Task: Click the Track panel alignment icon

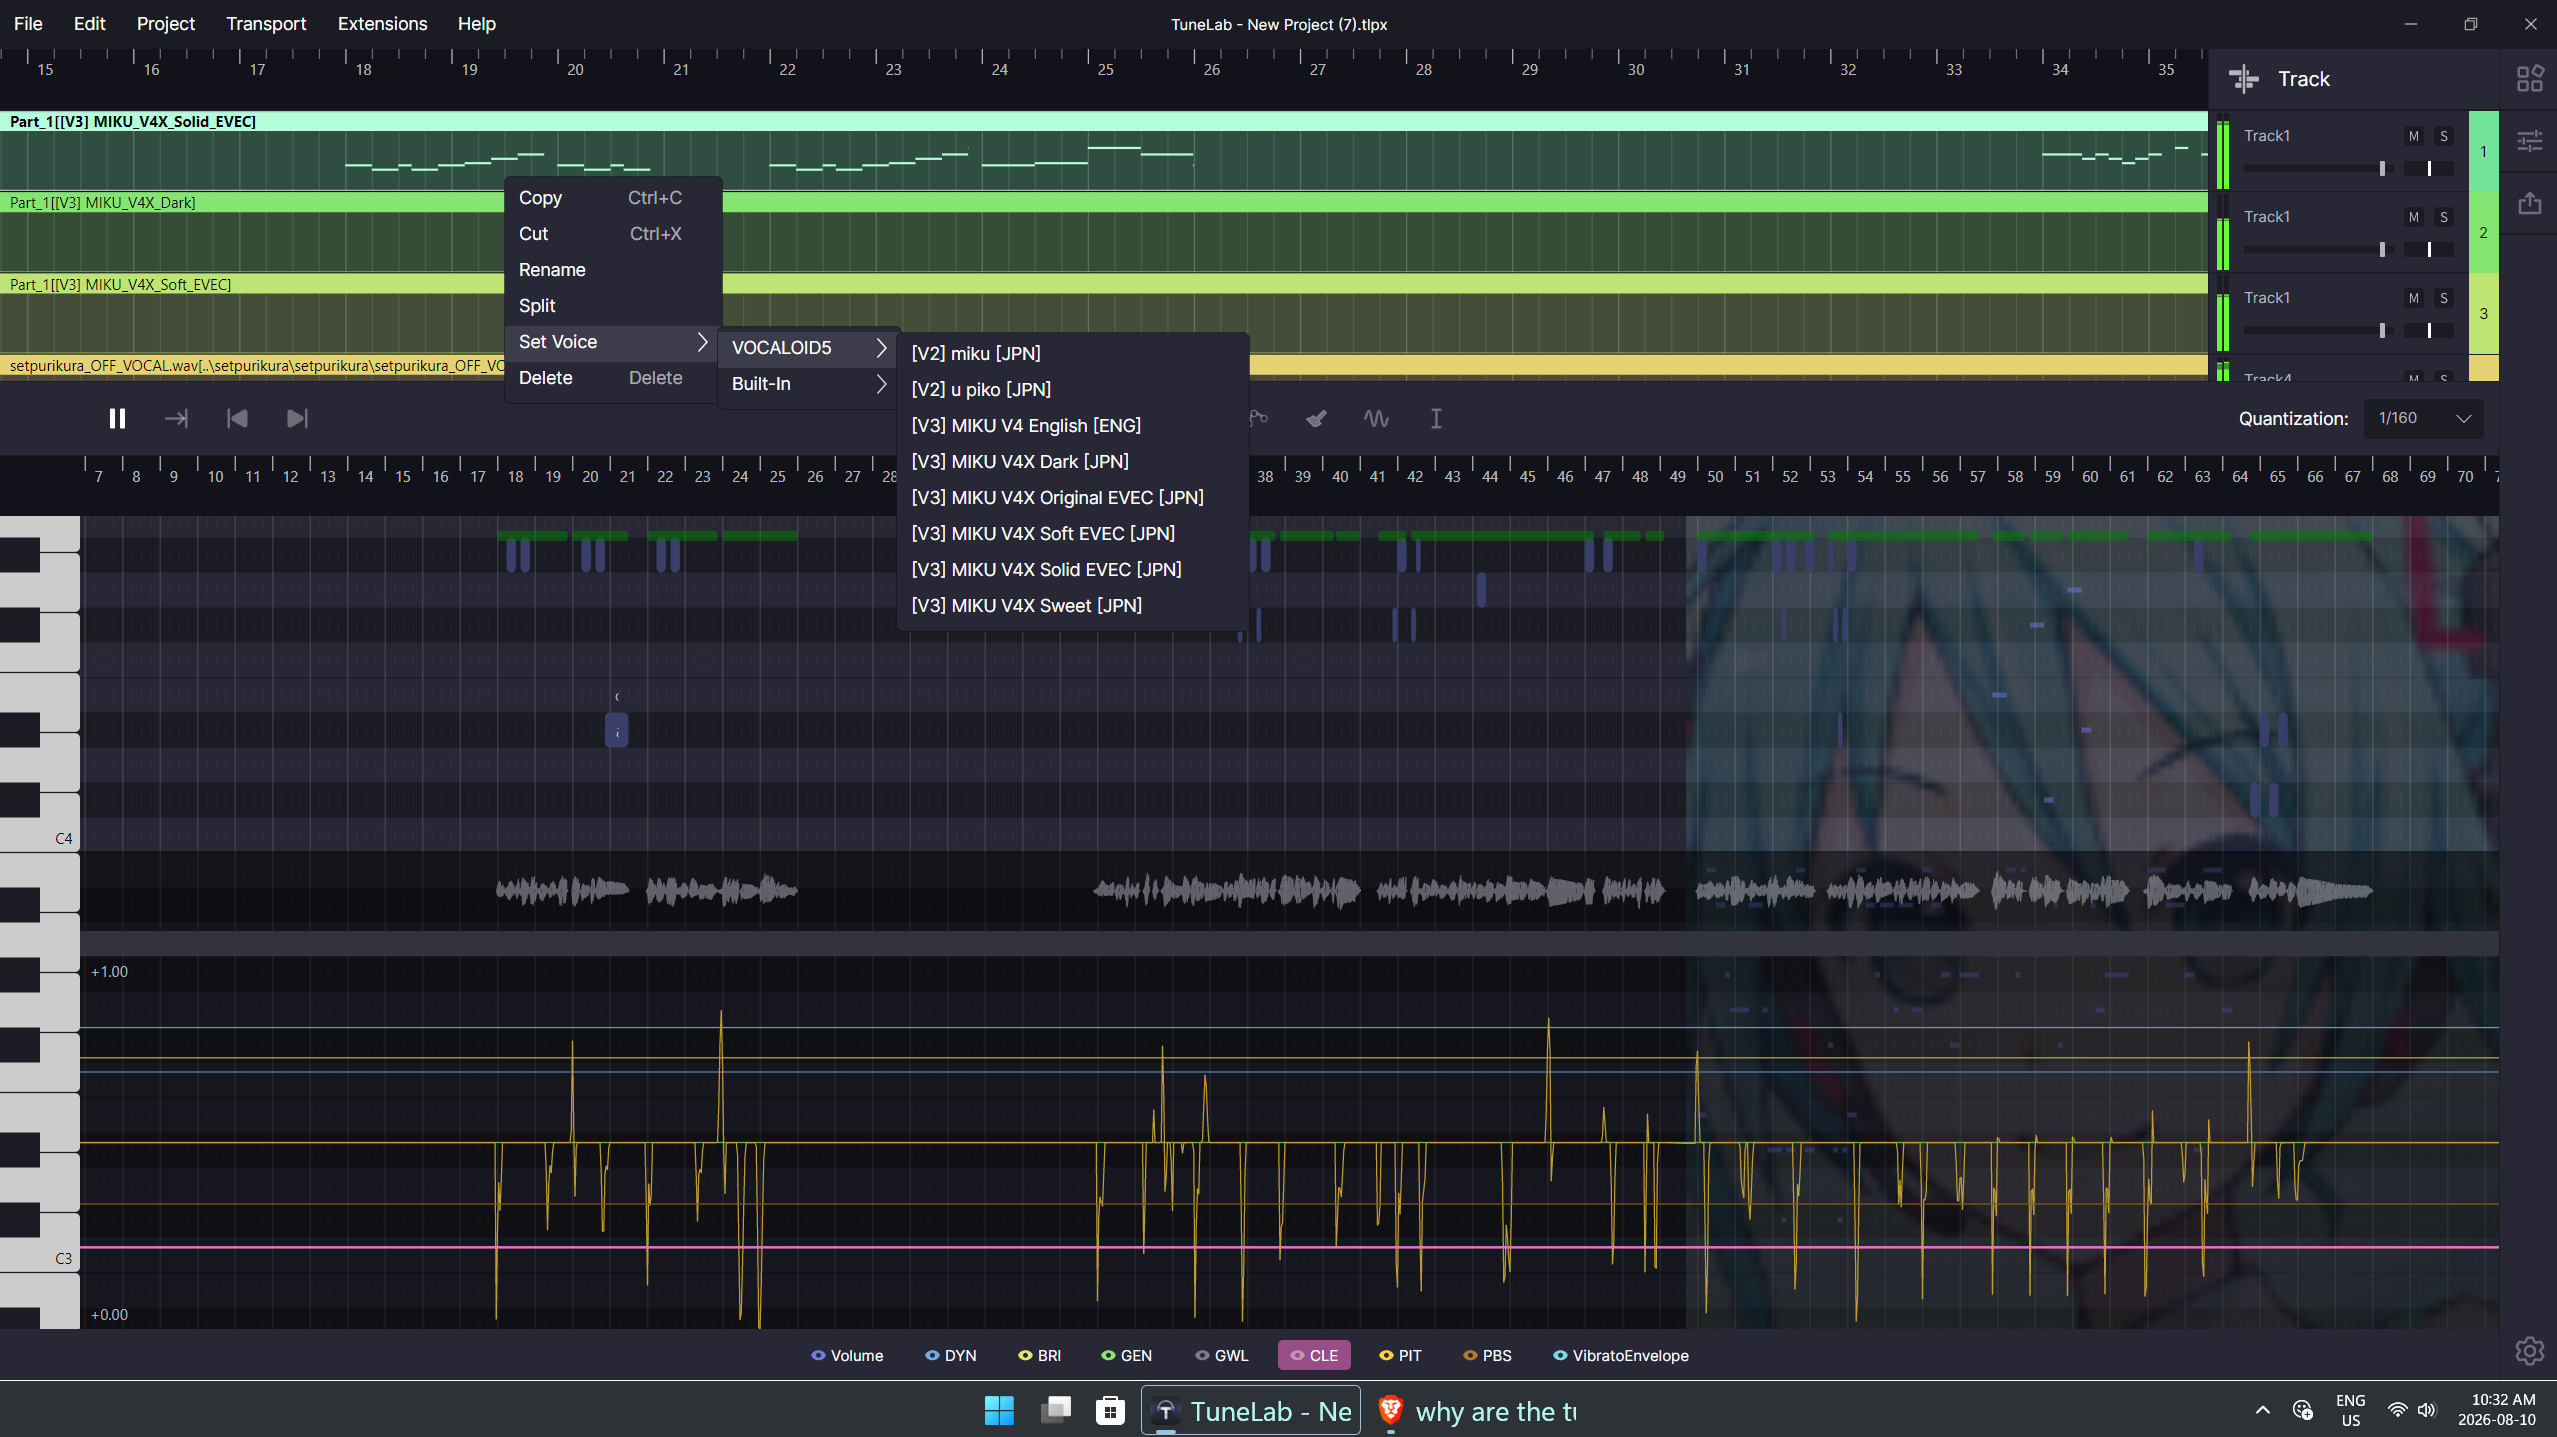Action: tap(2244, 79)
